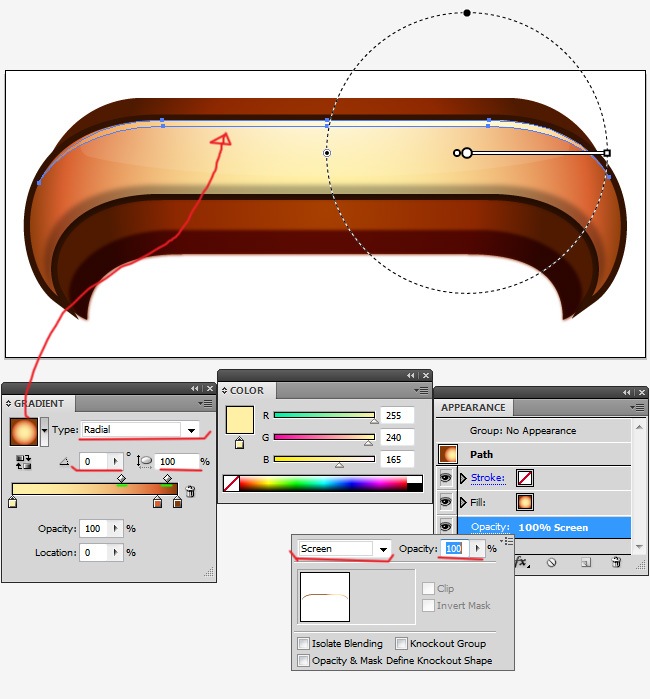The height and width of the screenshot is (699, 650).
Task: Open the Transparency popup options menu
Action: (x=507, y=541)
